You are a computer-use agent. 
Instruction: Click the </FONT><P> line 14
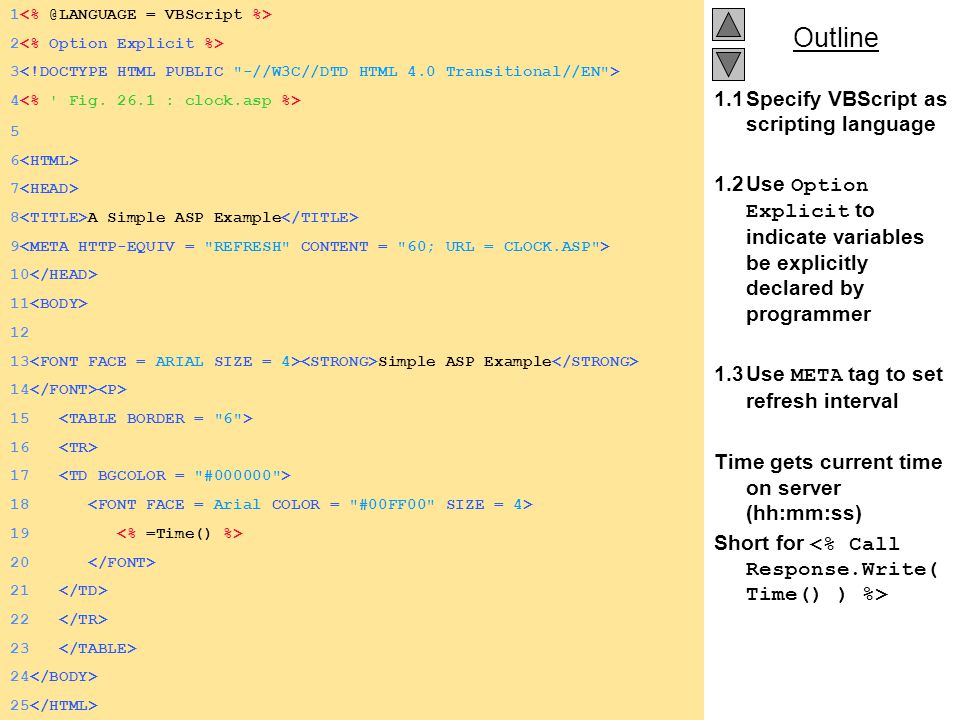69,389
